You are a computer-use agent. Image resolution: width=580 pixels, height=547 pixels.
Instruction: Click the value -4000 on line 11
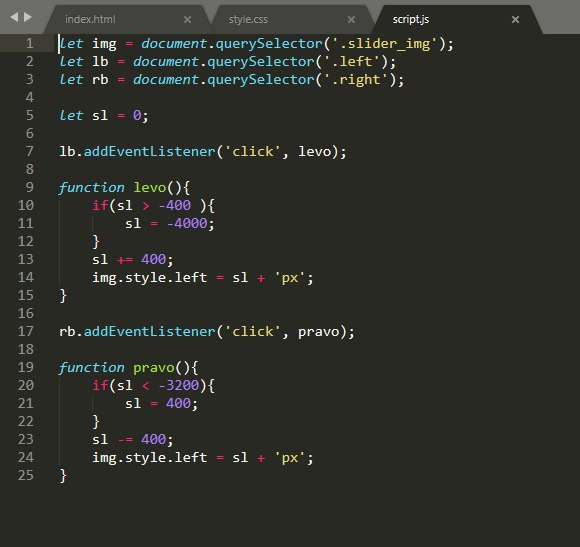point(187,223)
